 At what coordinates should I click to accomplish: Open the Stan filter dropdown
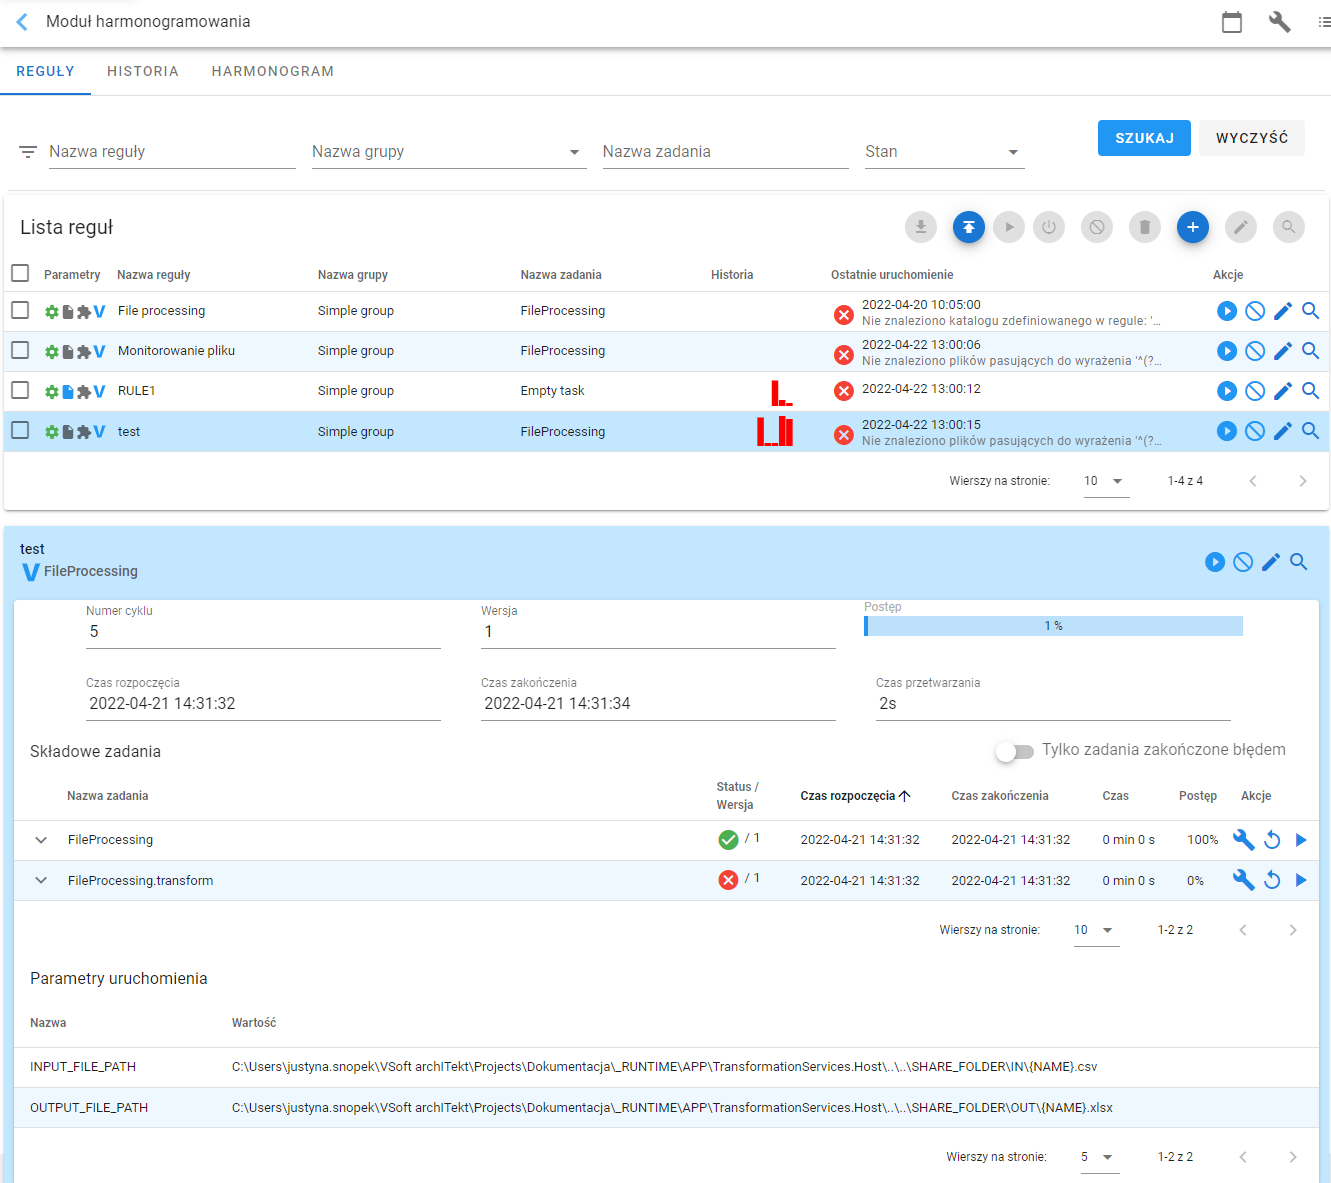[944, 152]
